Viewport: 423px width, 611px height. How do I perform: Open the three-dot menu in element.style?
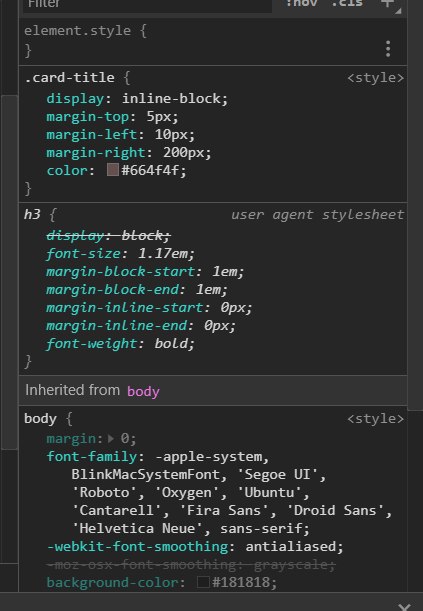tap(388, 49)
